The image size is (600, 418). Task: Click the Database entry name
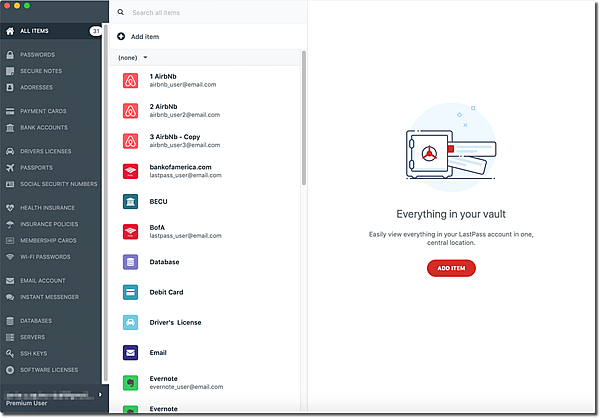[164, 262]
